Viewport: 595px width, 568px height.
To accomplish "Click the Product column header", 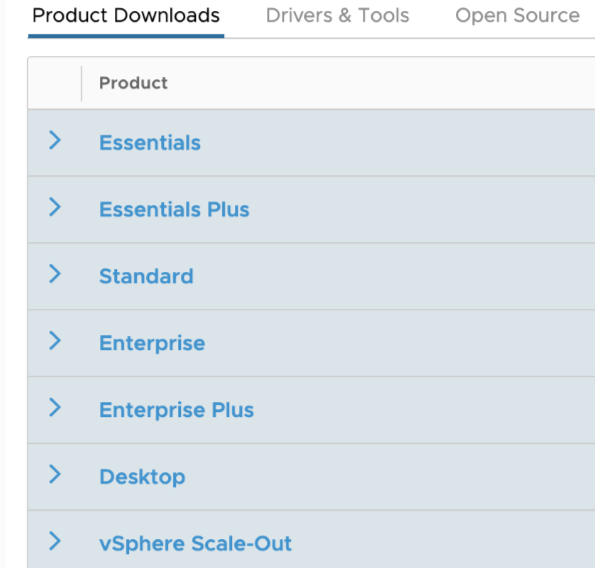I will (x=133, y=83).
